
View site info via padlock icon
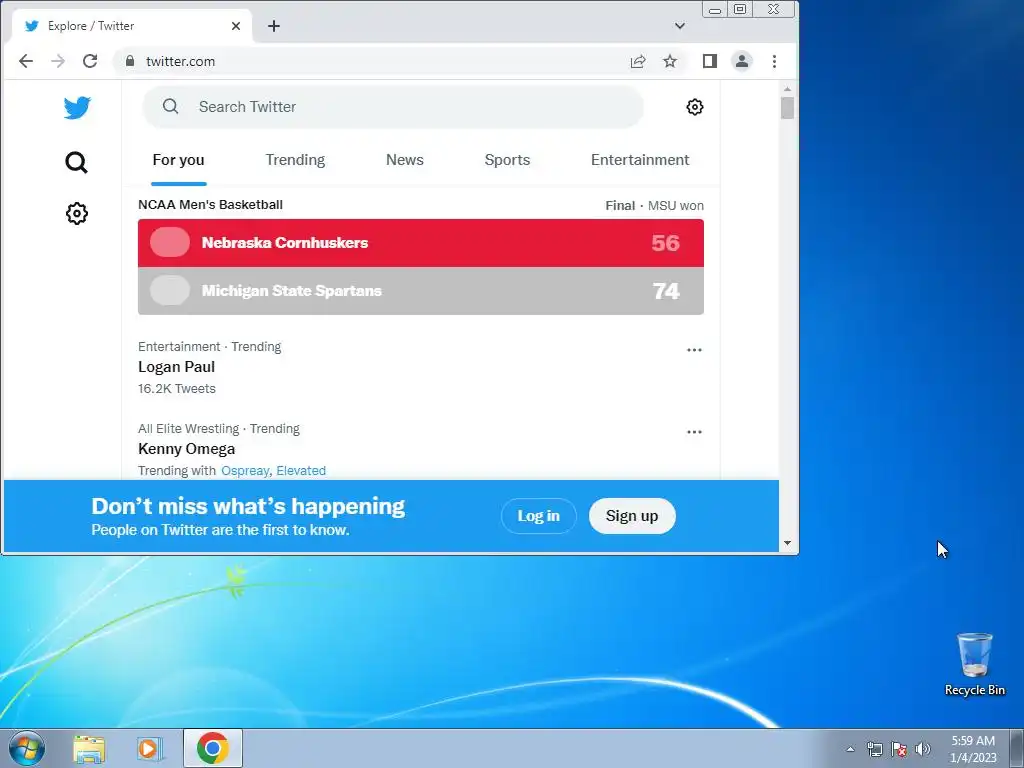[130, 61]
